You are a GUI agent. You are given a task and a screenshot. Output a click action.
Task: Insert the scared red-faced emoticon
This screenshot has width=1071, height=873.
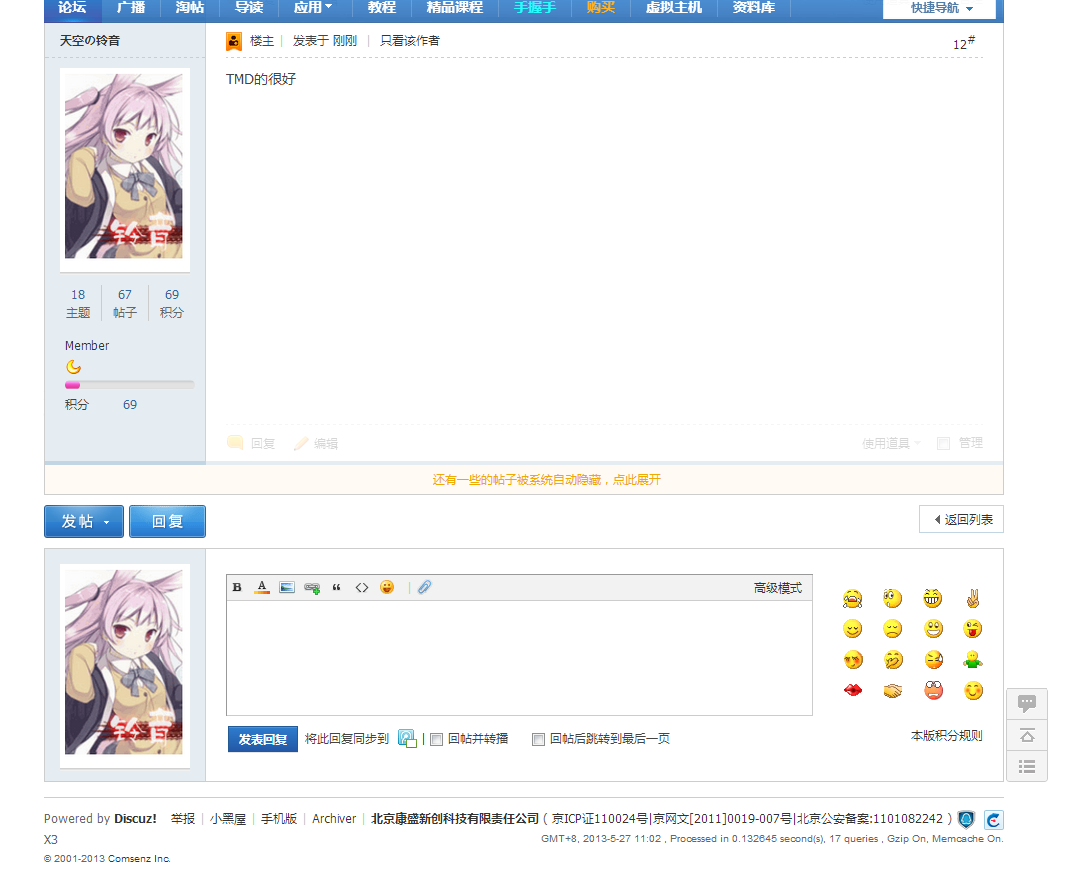pyautogui.click(x=933, y=691)
